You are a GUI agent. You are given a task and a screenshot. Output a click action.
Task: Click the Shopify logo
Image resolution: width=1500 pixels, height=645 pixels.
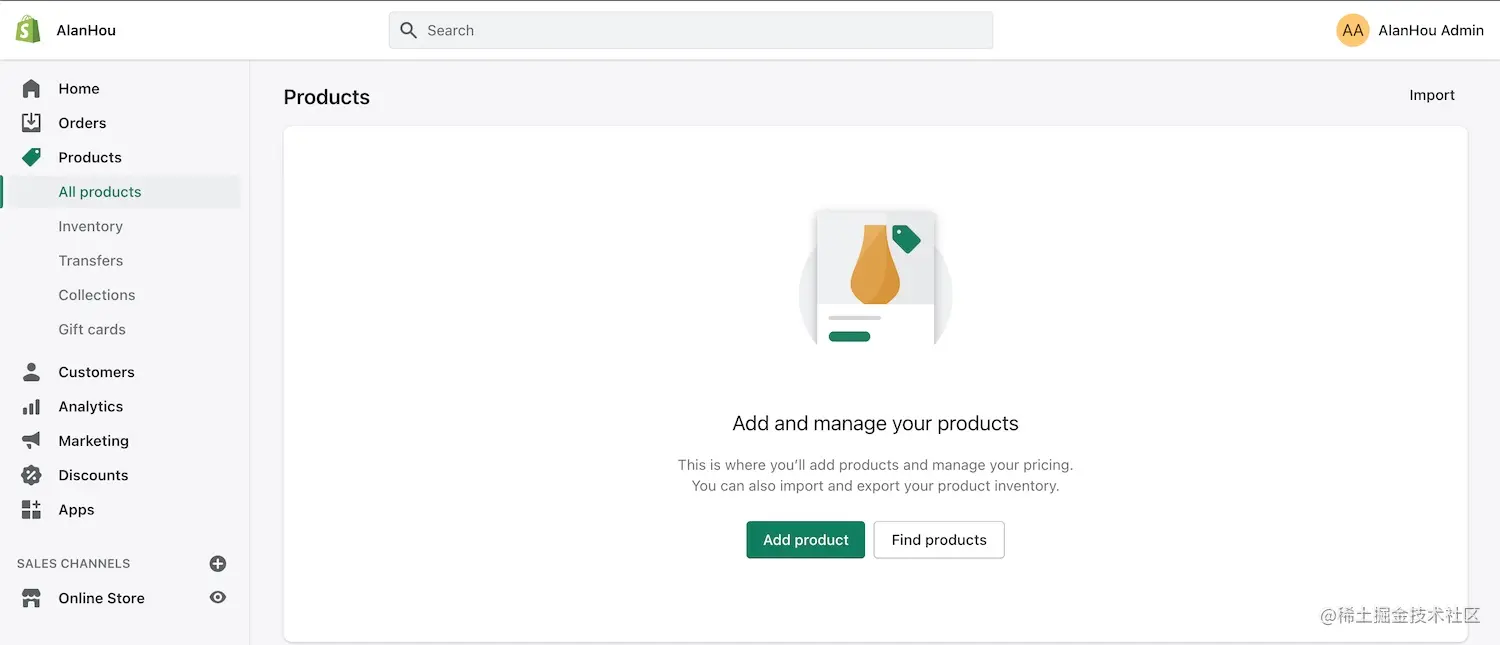26,28
